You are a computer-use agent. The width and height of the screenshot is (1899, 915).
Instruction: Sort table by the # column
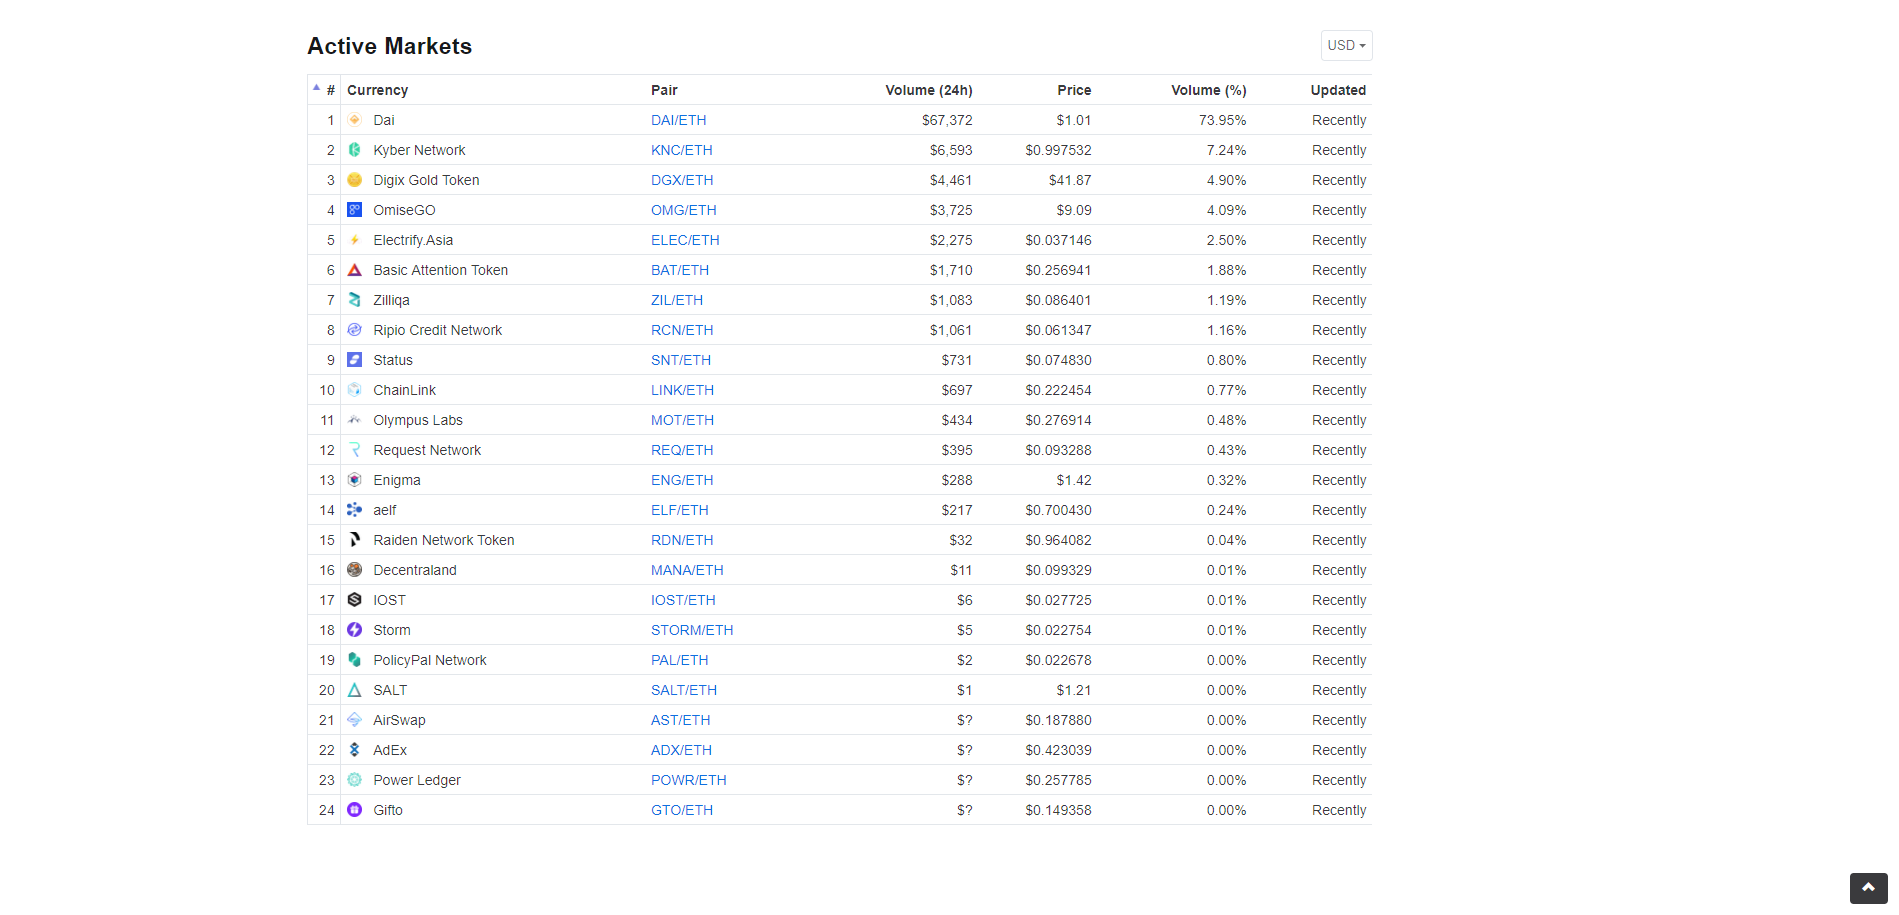324,90
